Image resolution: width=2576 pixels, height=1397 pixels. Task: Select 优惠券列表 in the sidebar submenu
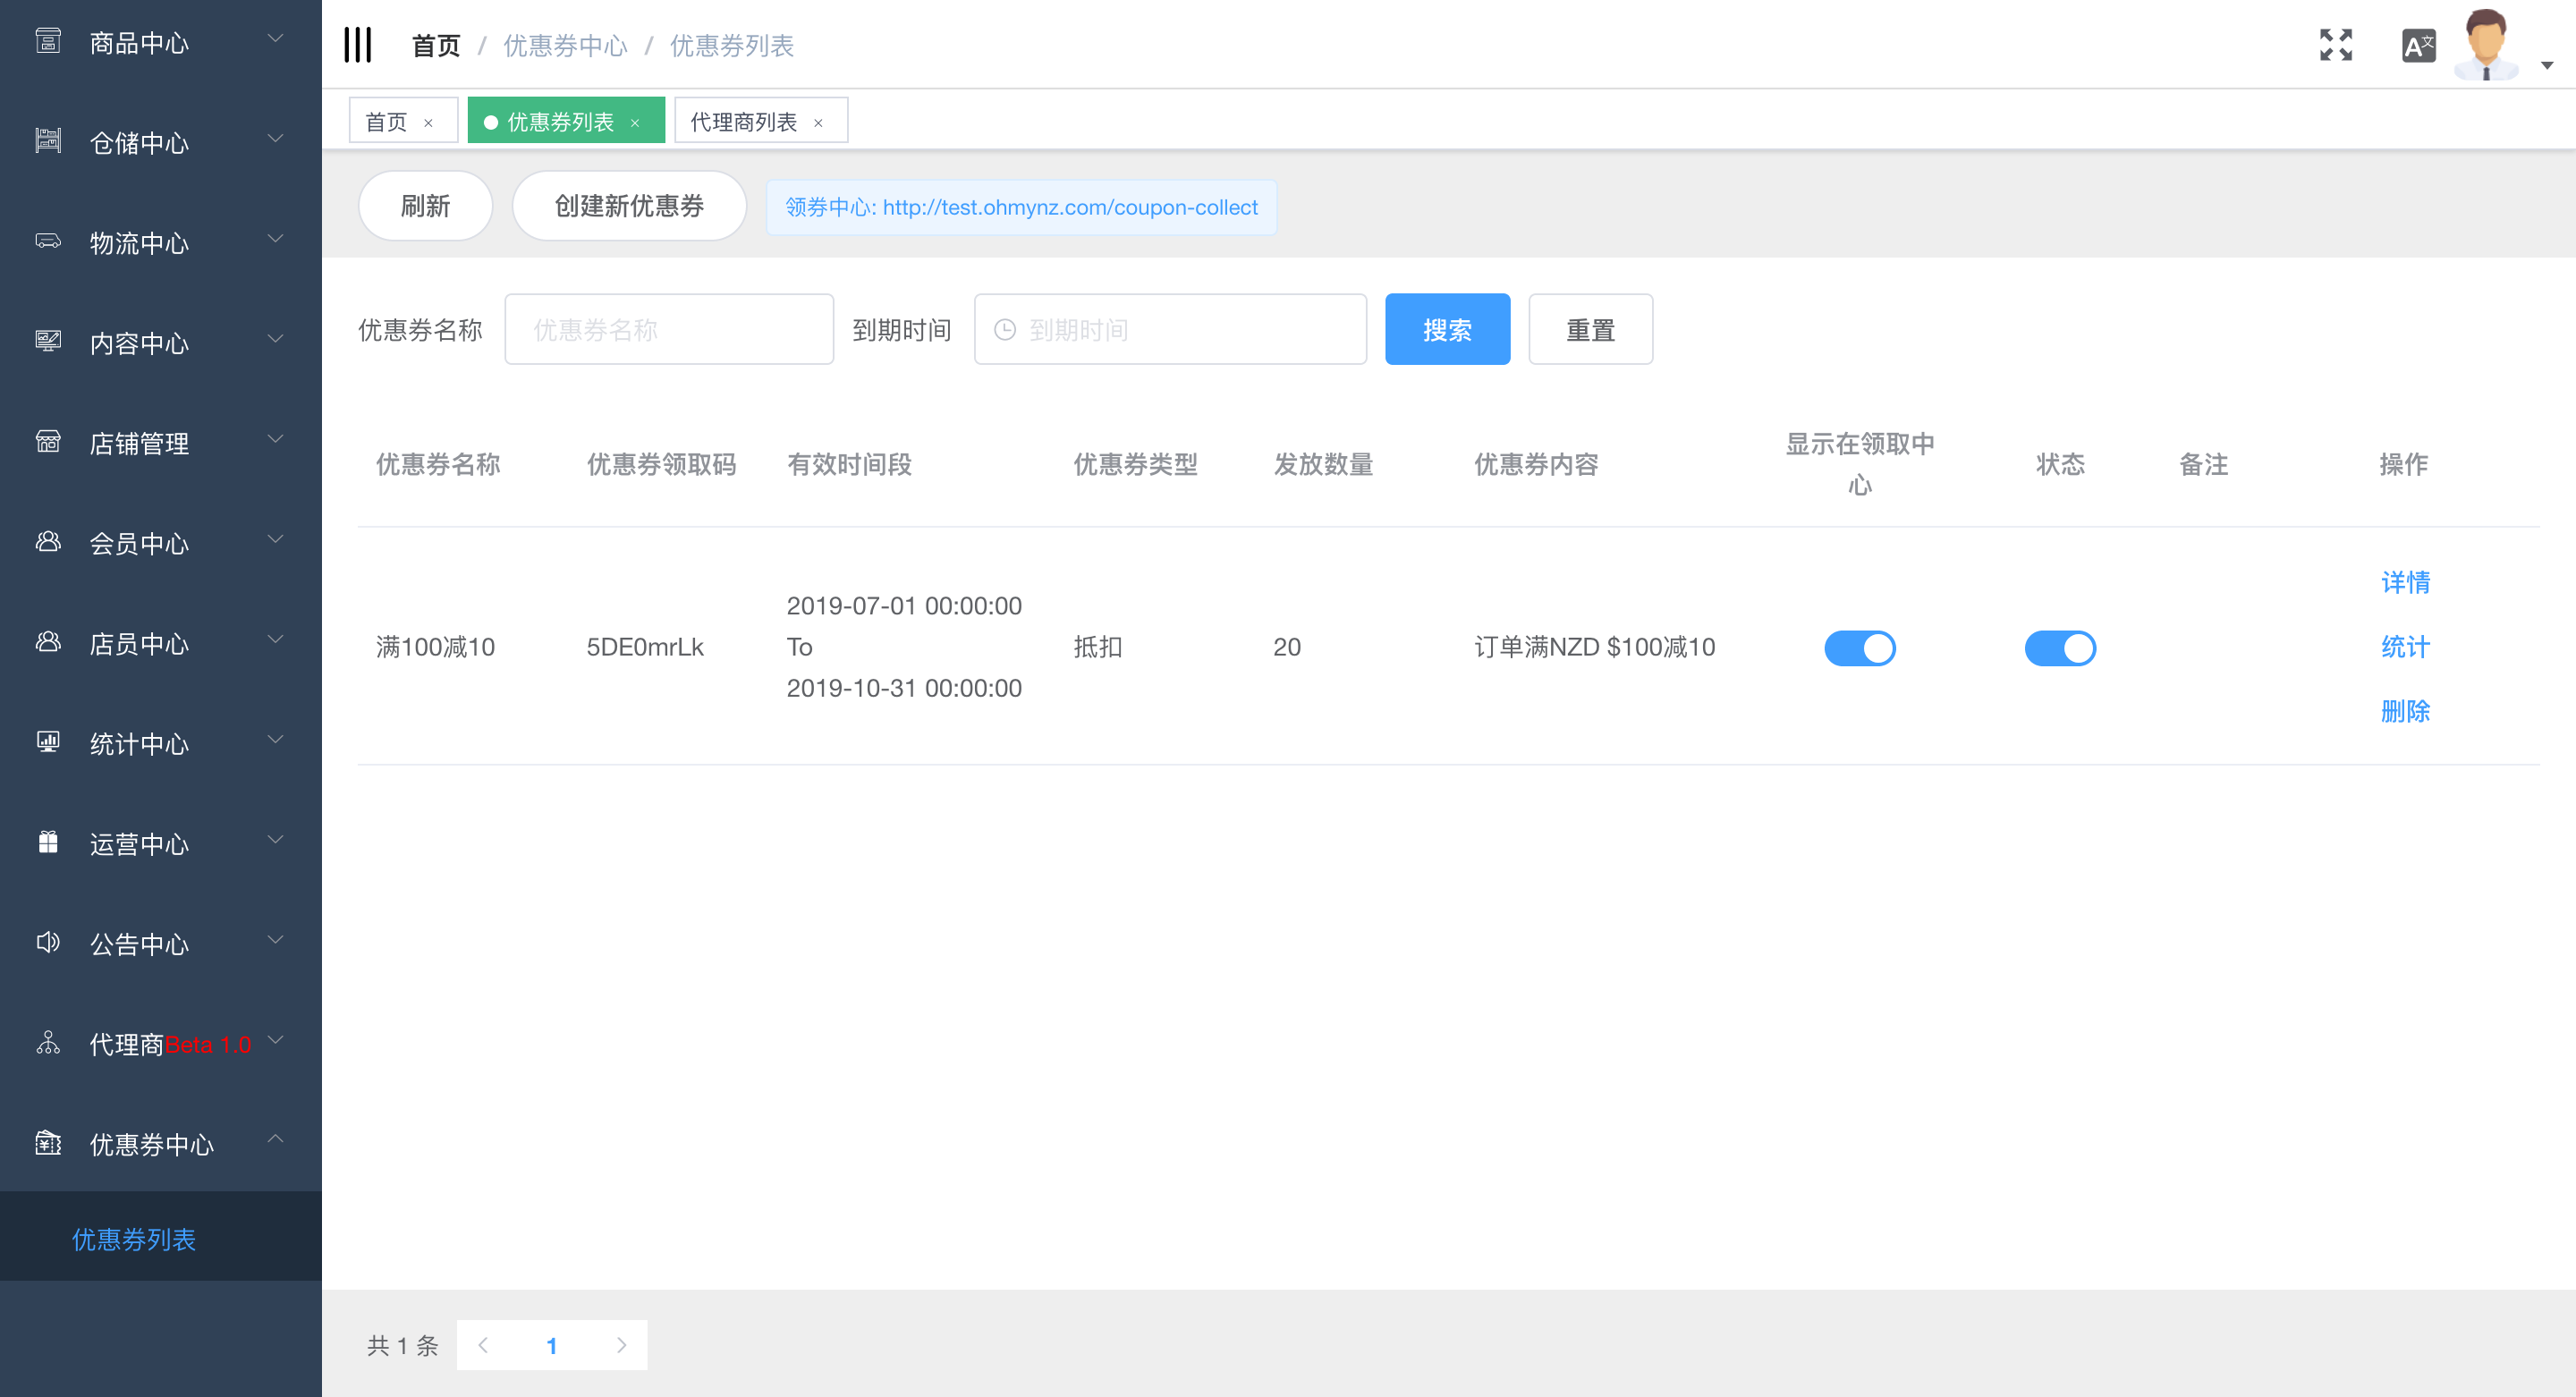[x=134, y=1239]
